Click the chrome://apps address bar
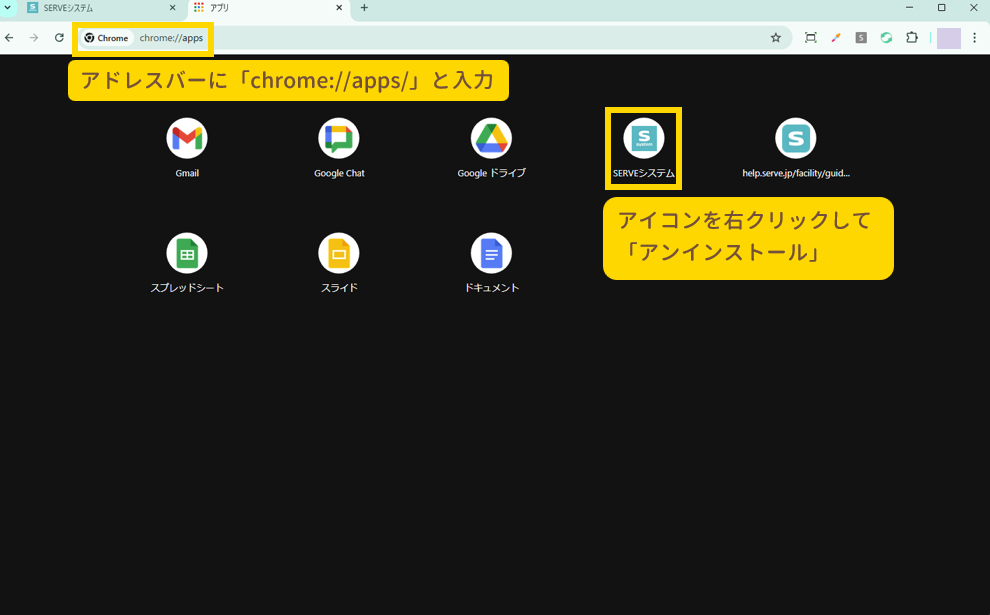The height and width of the screenshot is (615, 990). pos(450,38)
